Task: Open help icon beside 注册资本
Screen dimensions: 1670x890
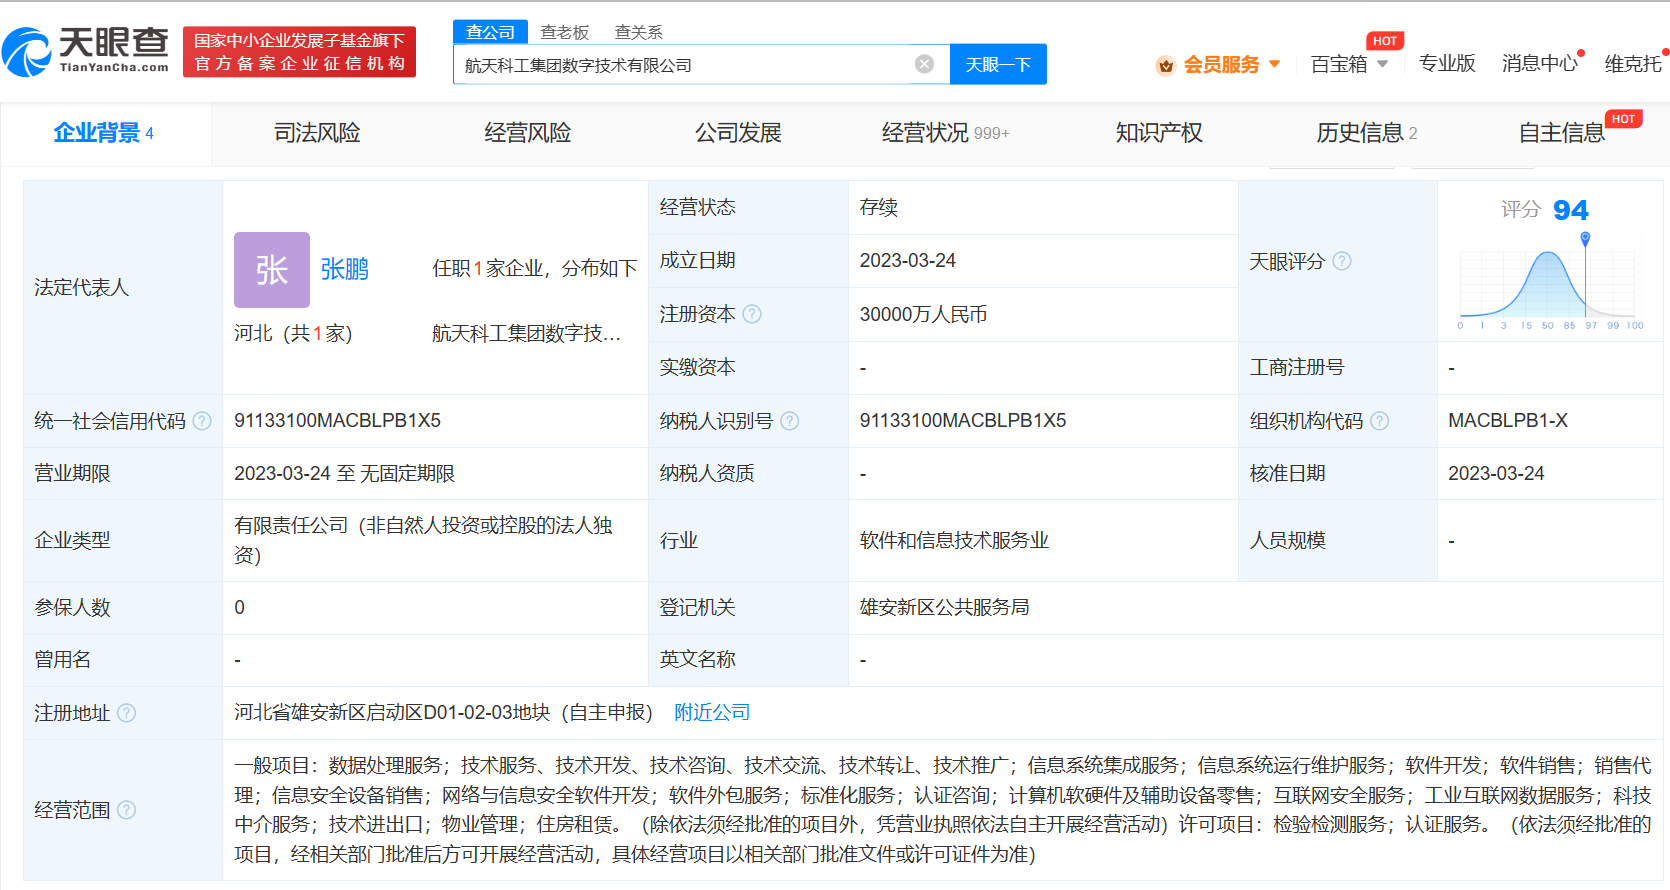Action: pos(752,314)
